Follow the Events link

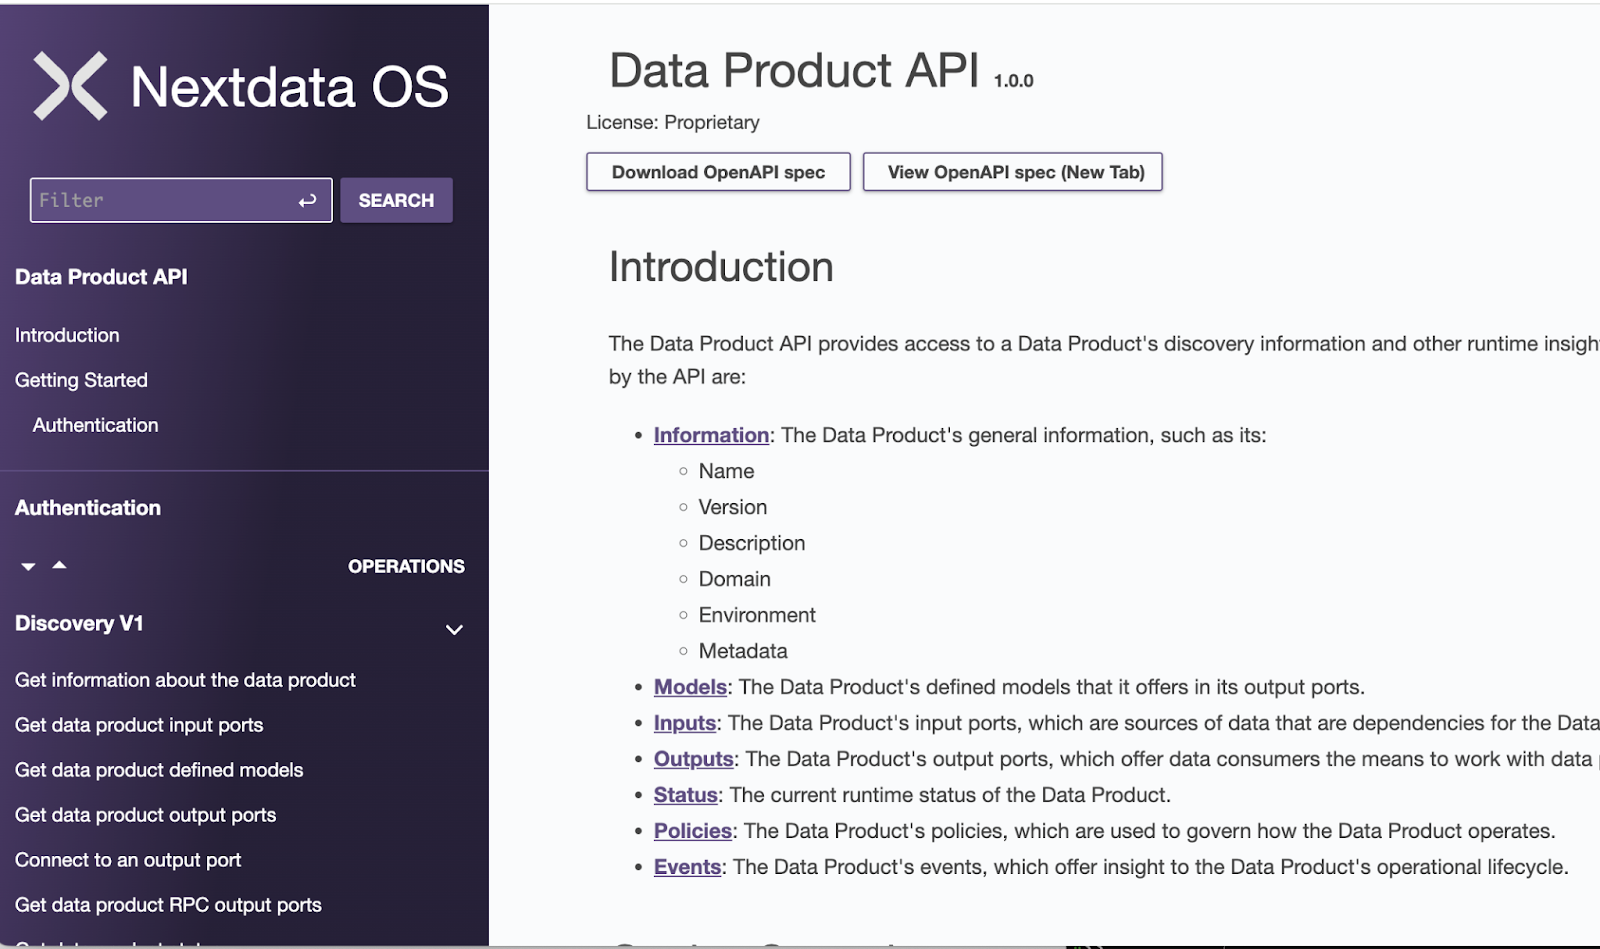(x=688, y=867)
